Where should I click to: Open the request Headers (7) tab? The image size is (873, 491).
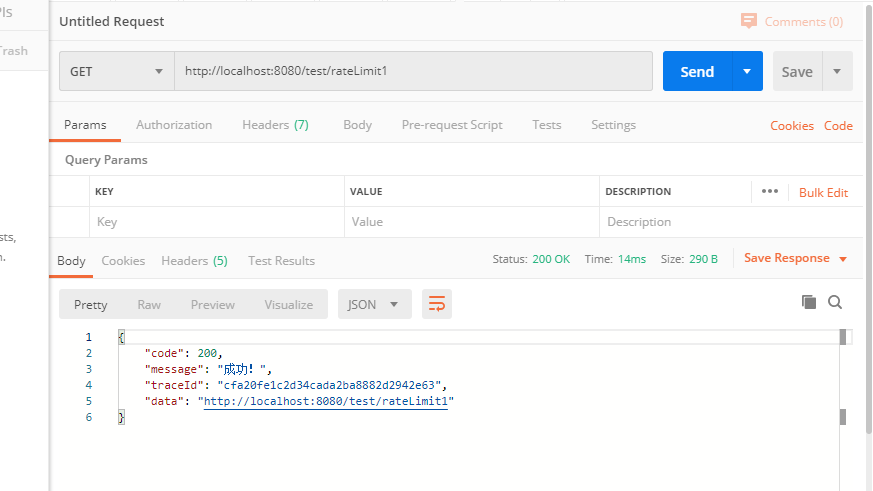275,125
